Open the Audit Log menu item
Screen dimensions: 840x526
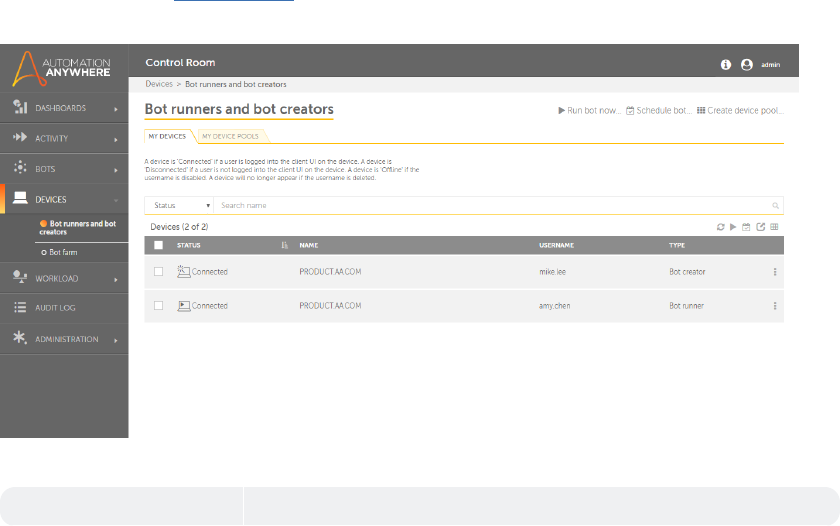pyautogui.click(x=55, y=308)
